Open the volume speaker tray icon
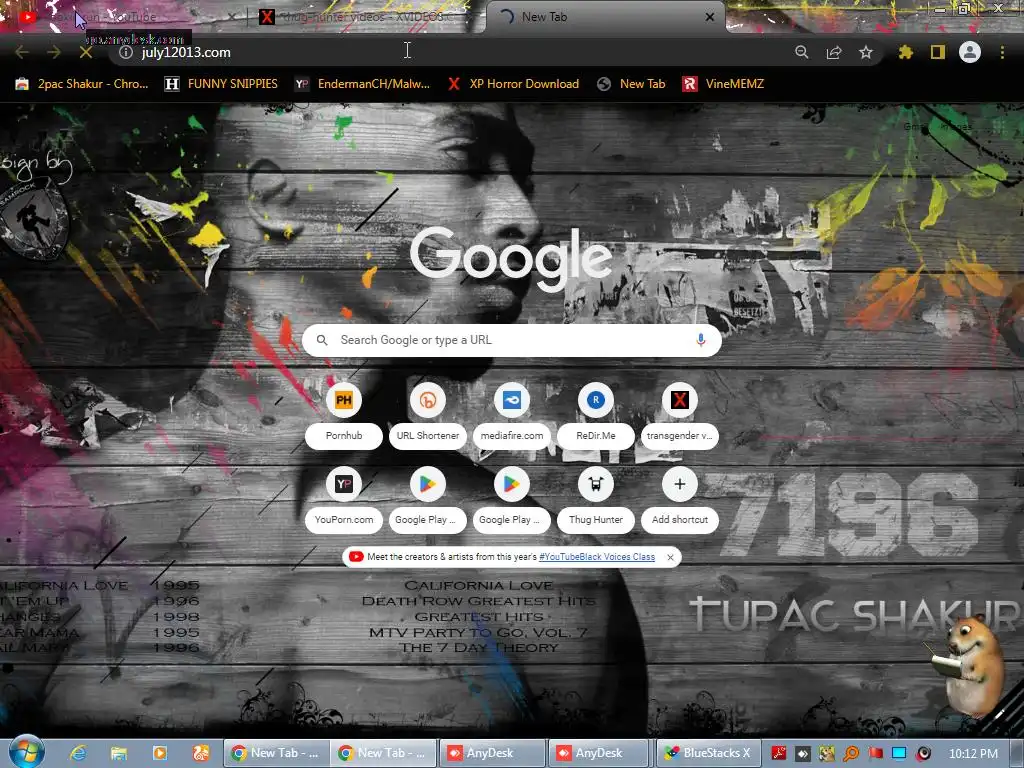Screen dimensions: 1024x768 click(x=923, y=753)
